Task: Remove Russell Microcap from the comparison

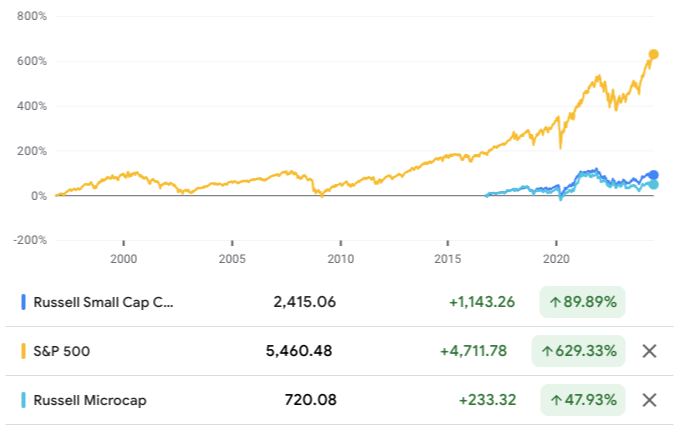Action: tap(649, 400)
